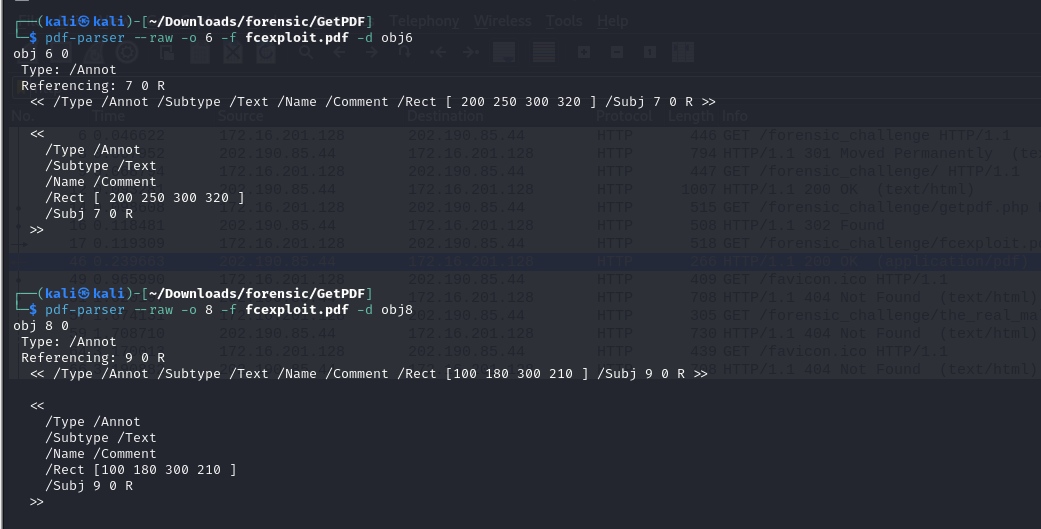
Task: Go forward using right arrow toolbar icon
Action: (x=370, y=52)
